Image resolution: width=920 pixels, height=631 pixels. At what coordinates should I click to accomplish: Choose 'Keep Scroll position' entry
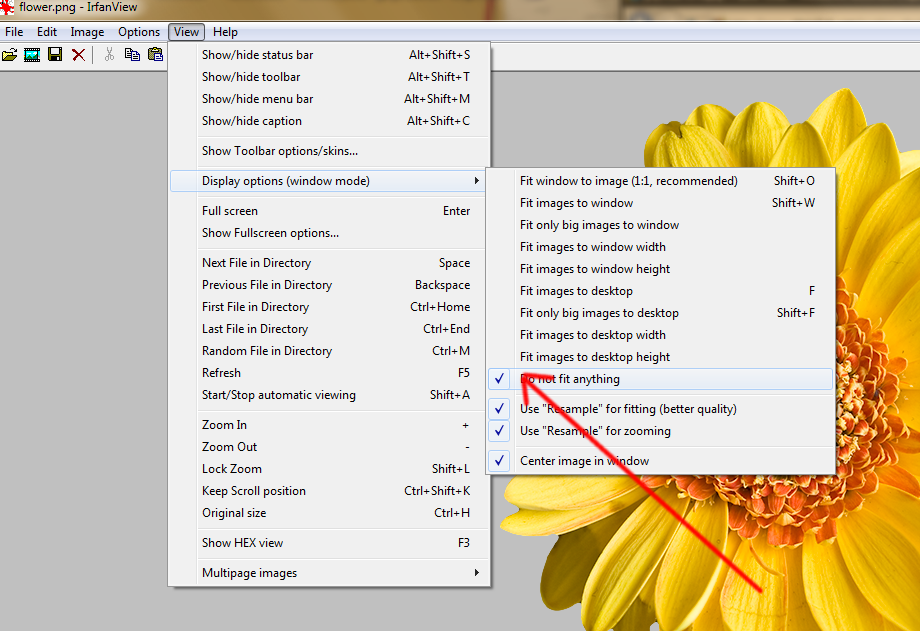(x=329, y=491)
